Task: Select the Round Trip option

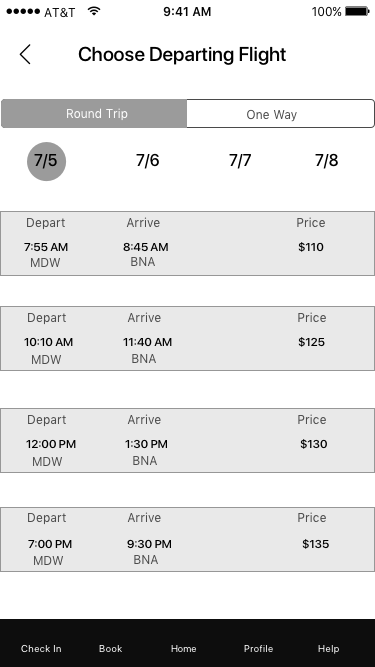Action: coord(94,114)
